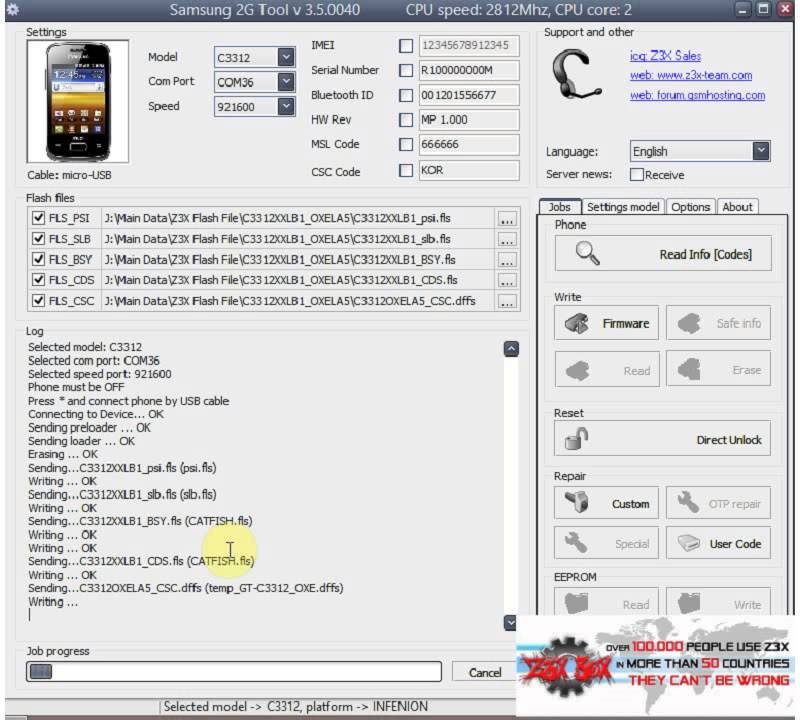Viewport: 800px width, 720px height.
Task: Click the EEPROM Read folder icon
Action: 577,604
